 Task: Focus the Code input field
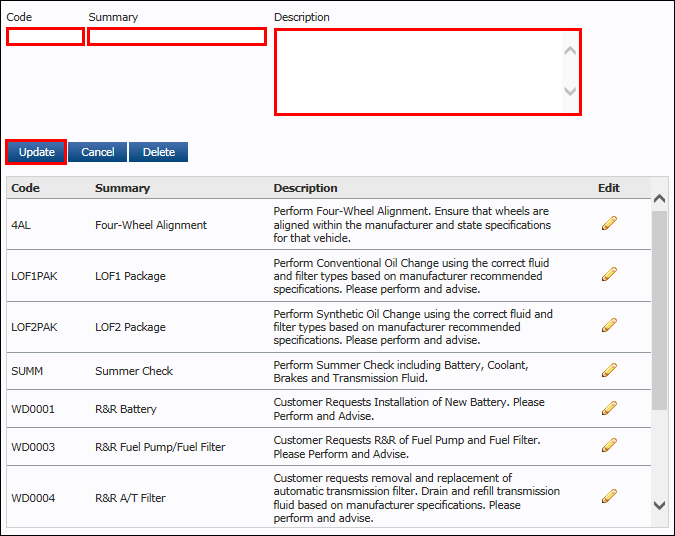45,37
